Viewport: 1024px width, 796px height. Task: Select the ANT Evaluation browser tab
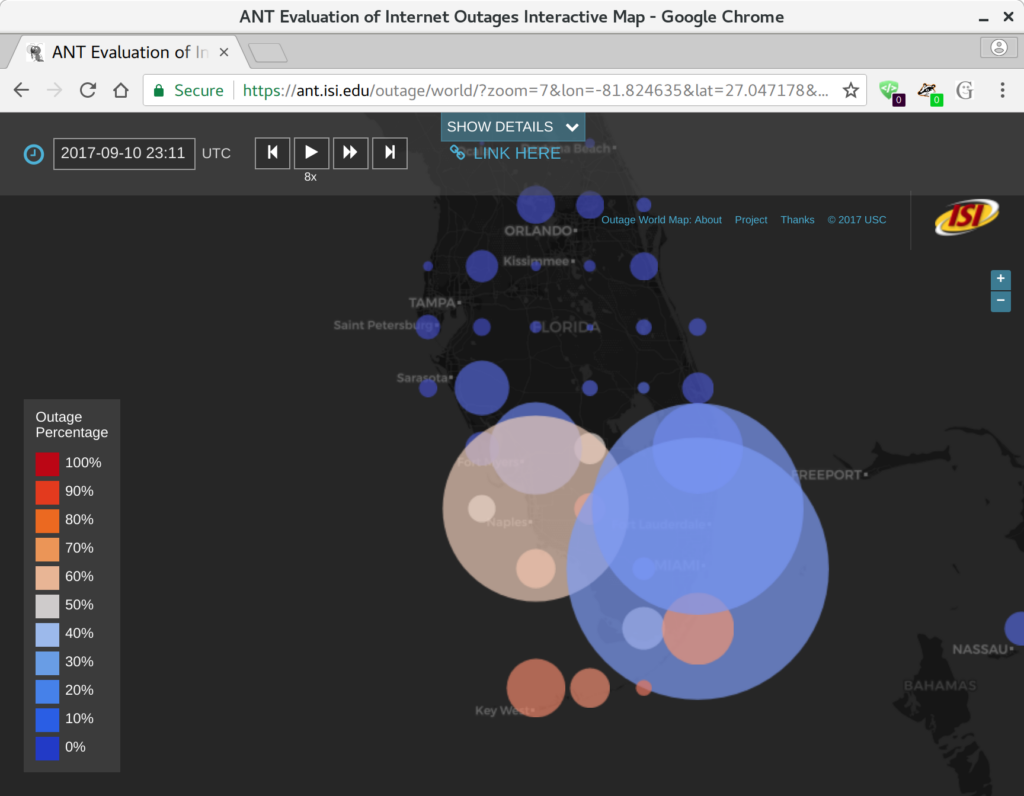click(127, 52)
